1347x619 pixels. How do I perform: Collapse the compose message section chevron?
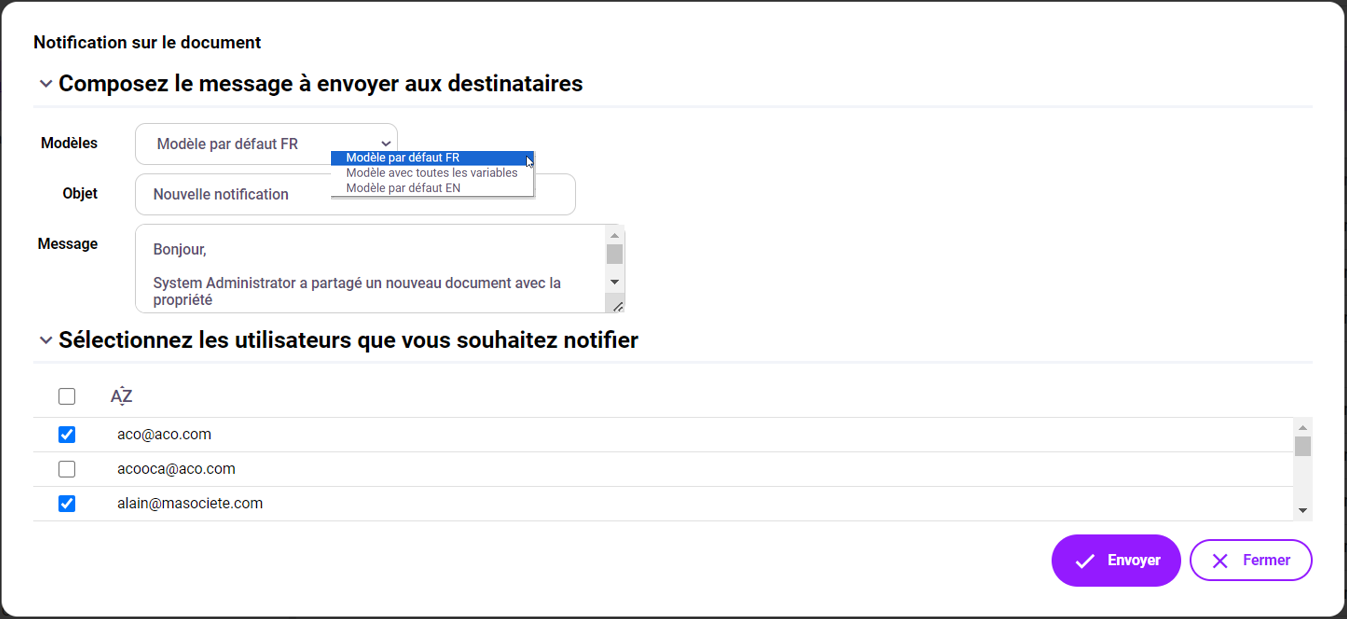[46, 84]
